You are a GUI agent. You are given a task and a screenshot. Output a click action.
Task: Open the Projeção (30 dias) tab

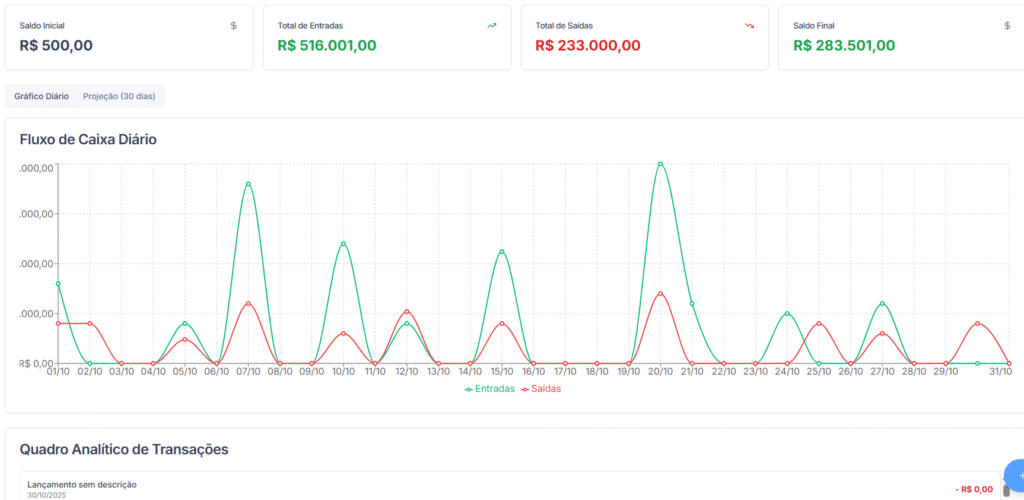pyautogui.click(x=119, y=96)
